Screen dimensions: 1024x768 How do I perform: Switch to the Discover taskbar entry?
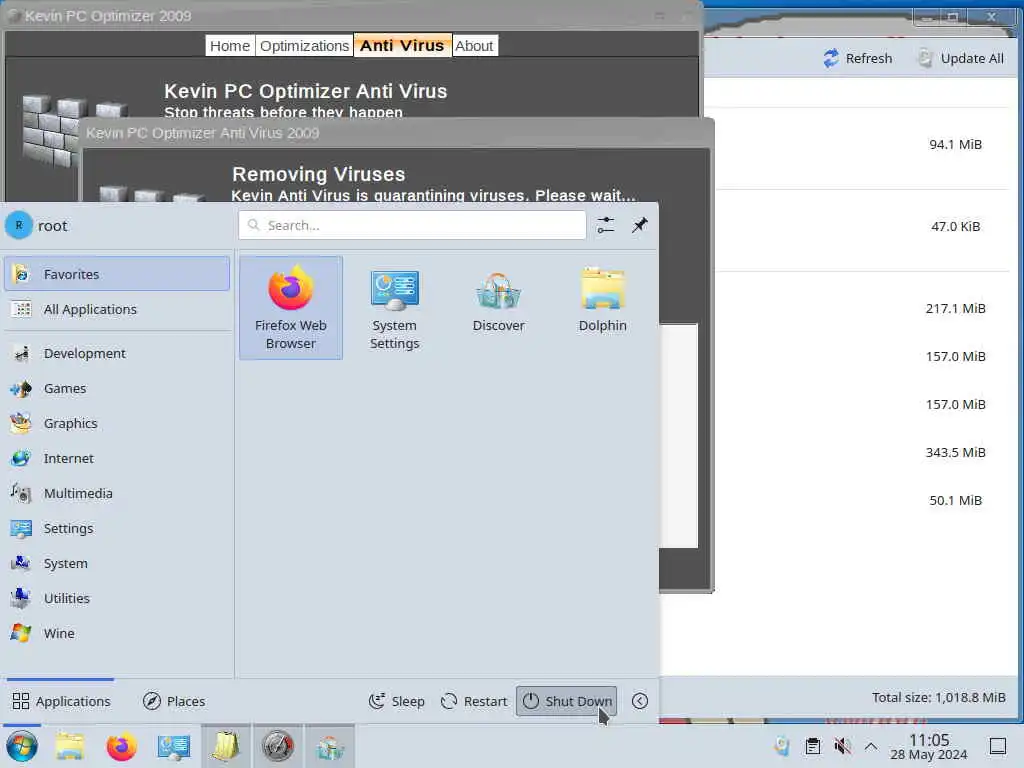[x=330, y=746]
